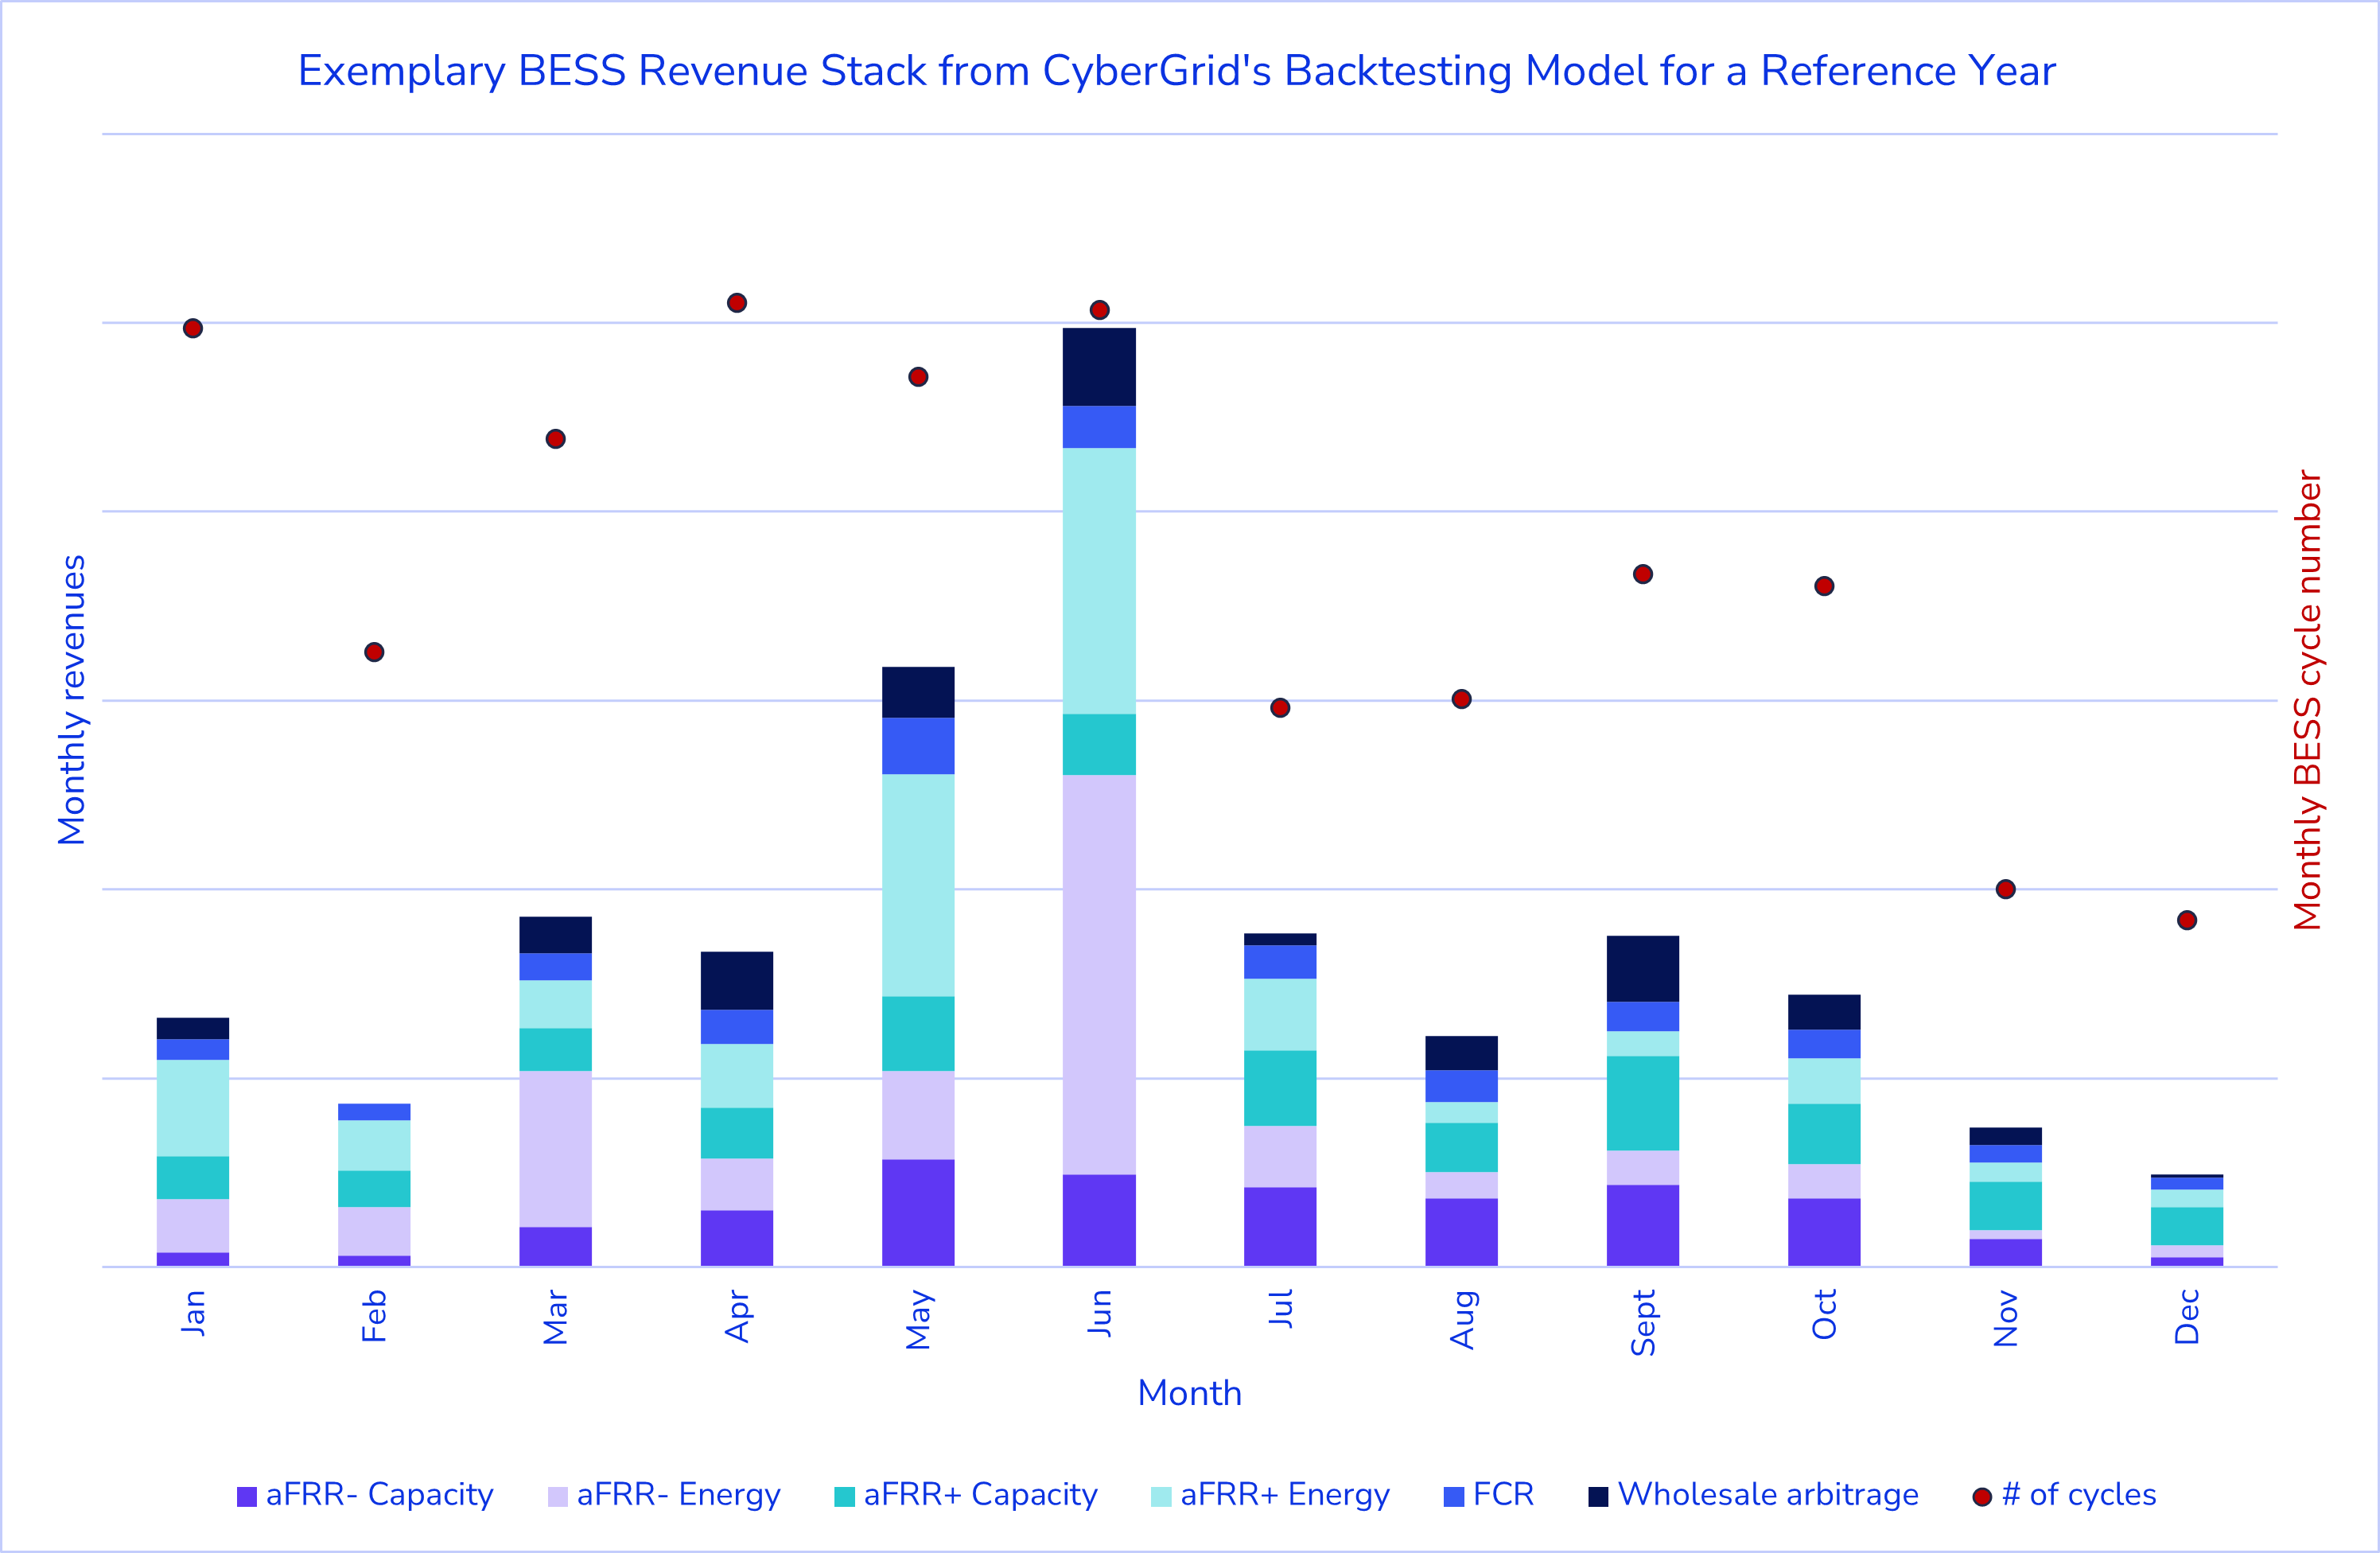Click the Sept axis month label

(1643, 1322)
